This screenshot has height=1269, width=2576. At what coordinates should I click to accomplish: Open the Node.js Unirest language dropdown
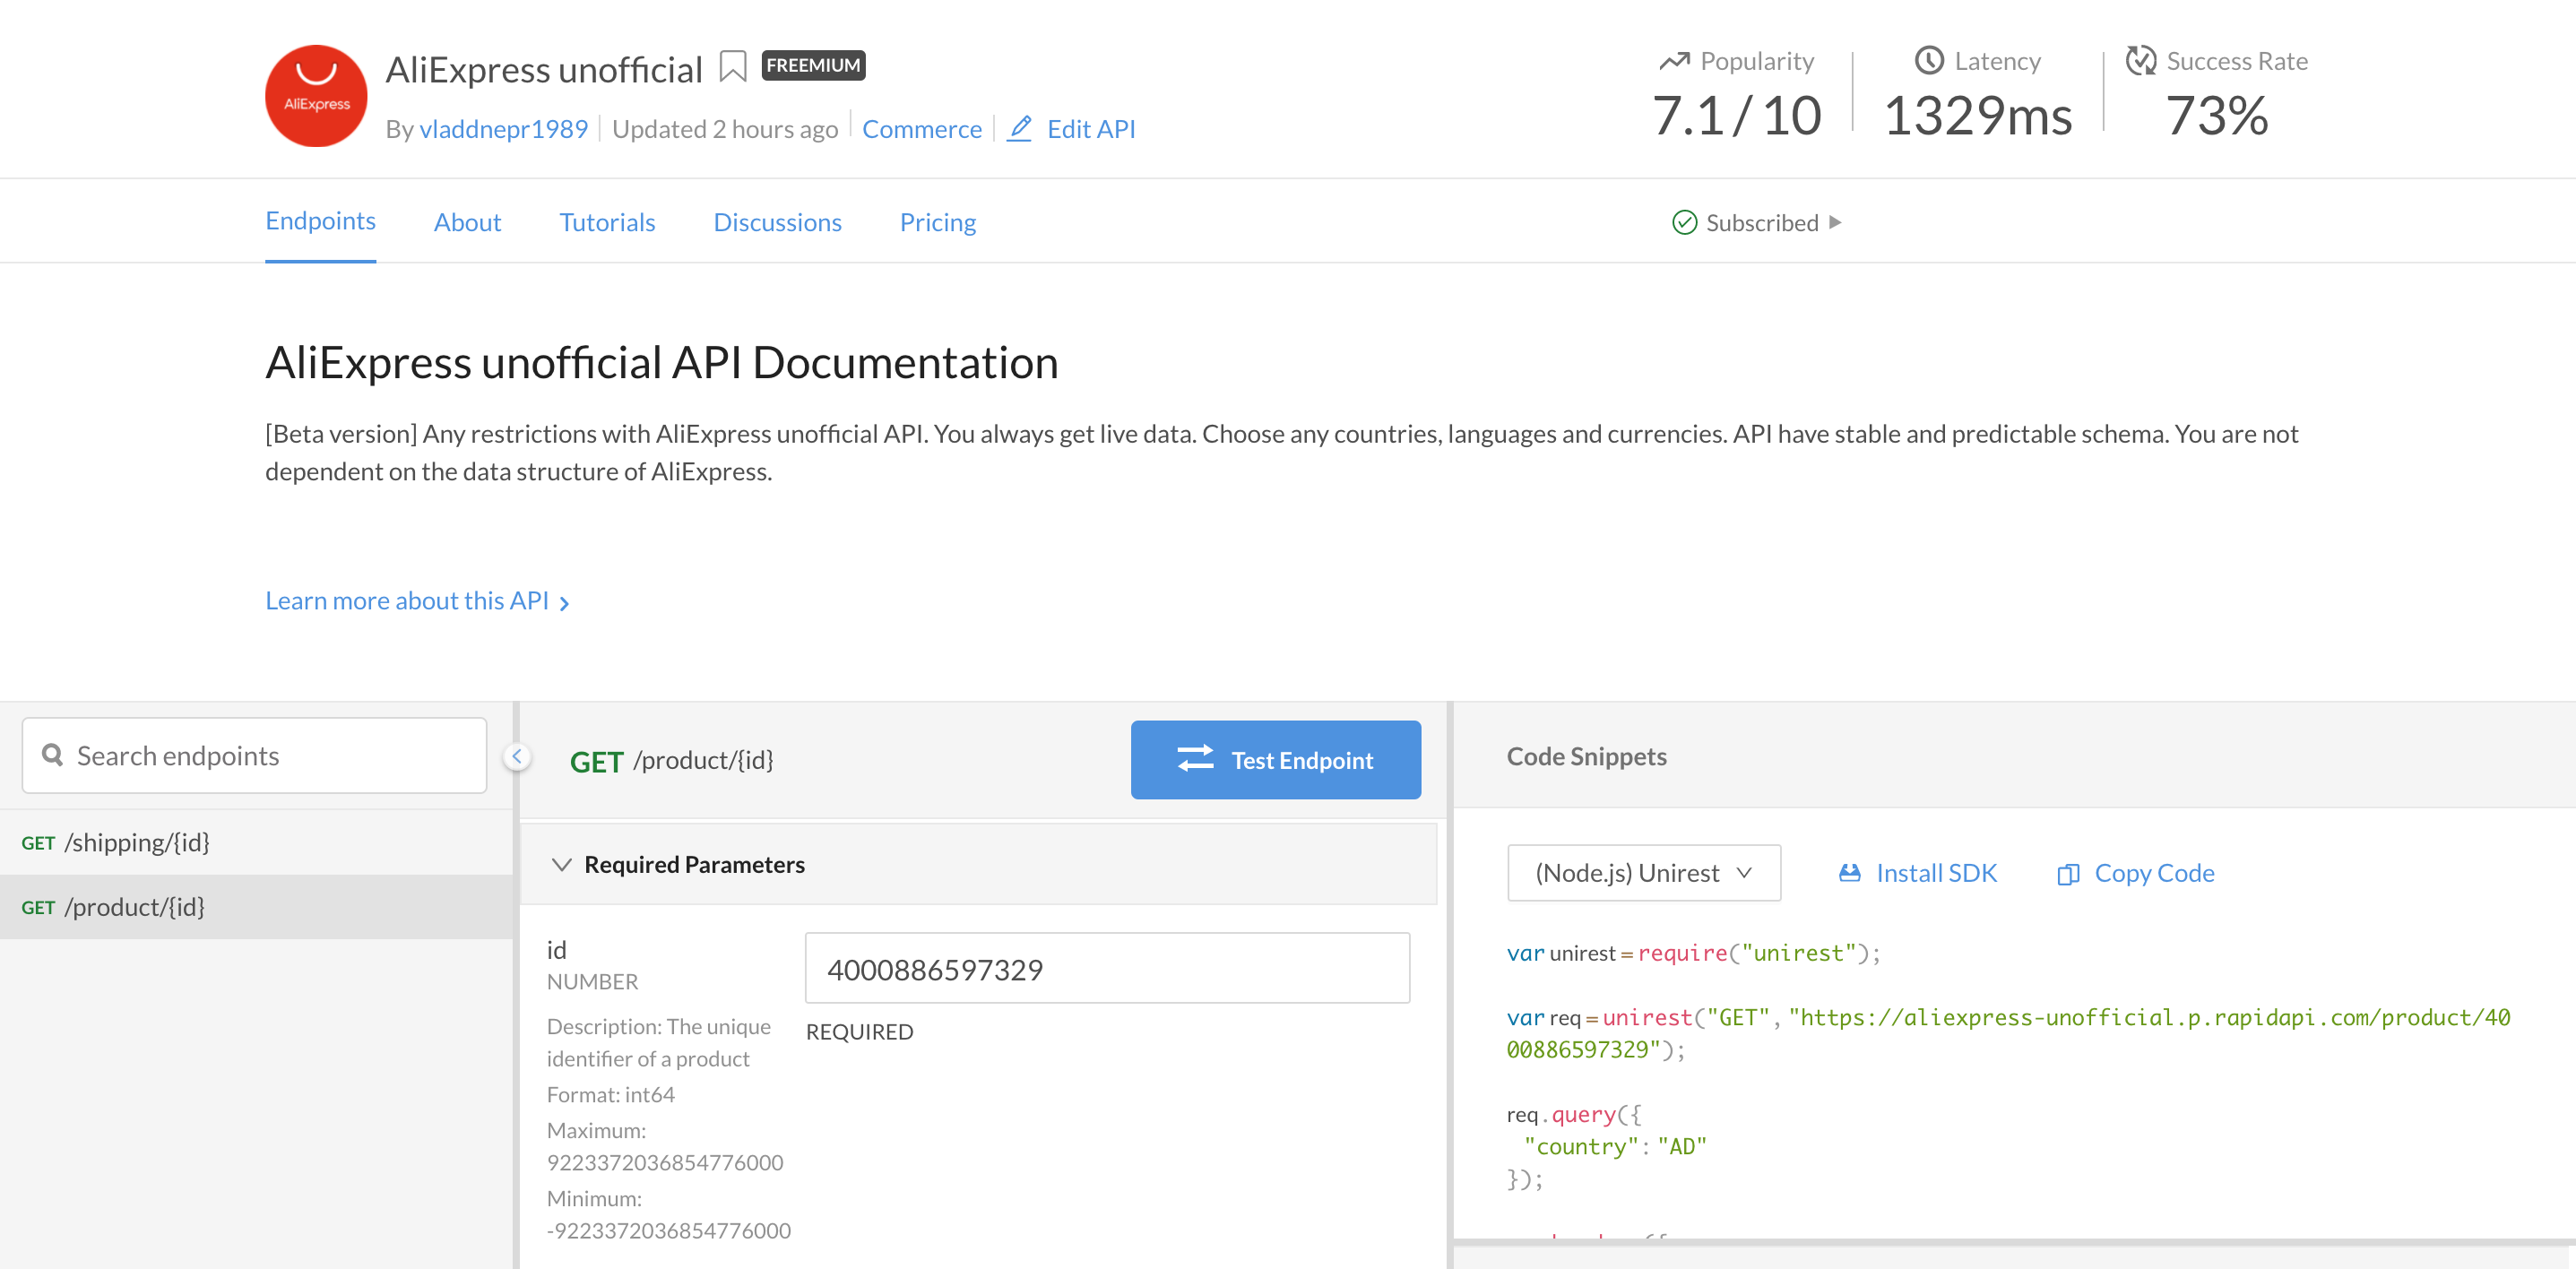pos(1643,872)
